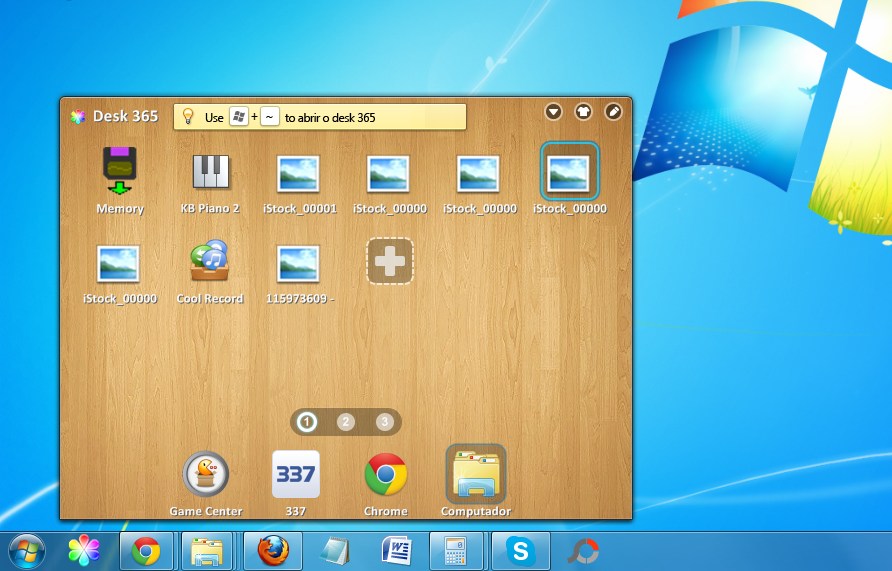Viewport: 892px width, 571px height.
Task: Click the Desk 365 flower logo
Action: (x=78, y=117)
